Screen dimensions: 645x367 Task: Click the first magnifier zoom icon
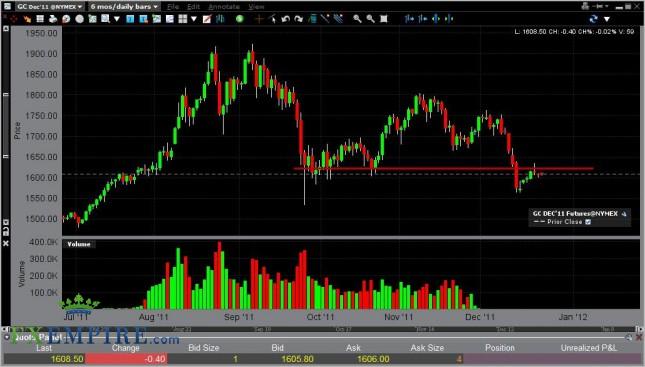coord(357,19)
